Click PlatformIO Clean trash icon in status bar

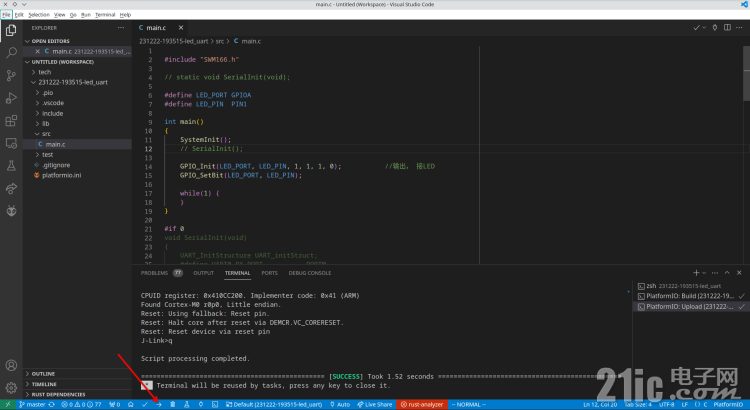[173, 404]
